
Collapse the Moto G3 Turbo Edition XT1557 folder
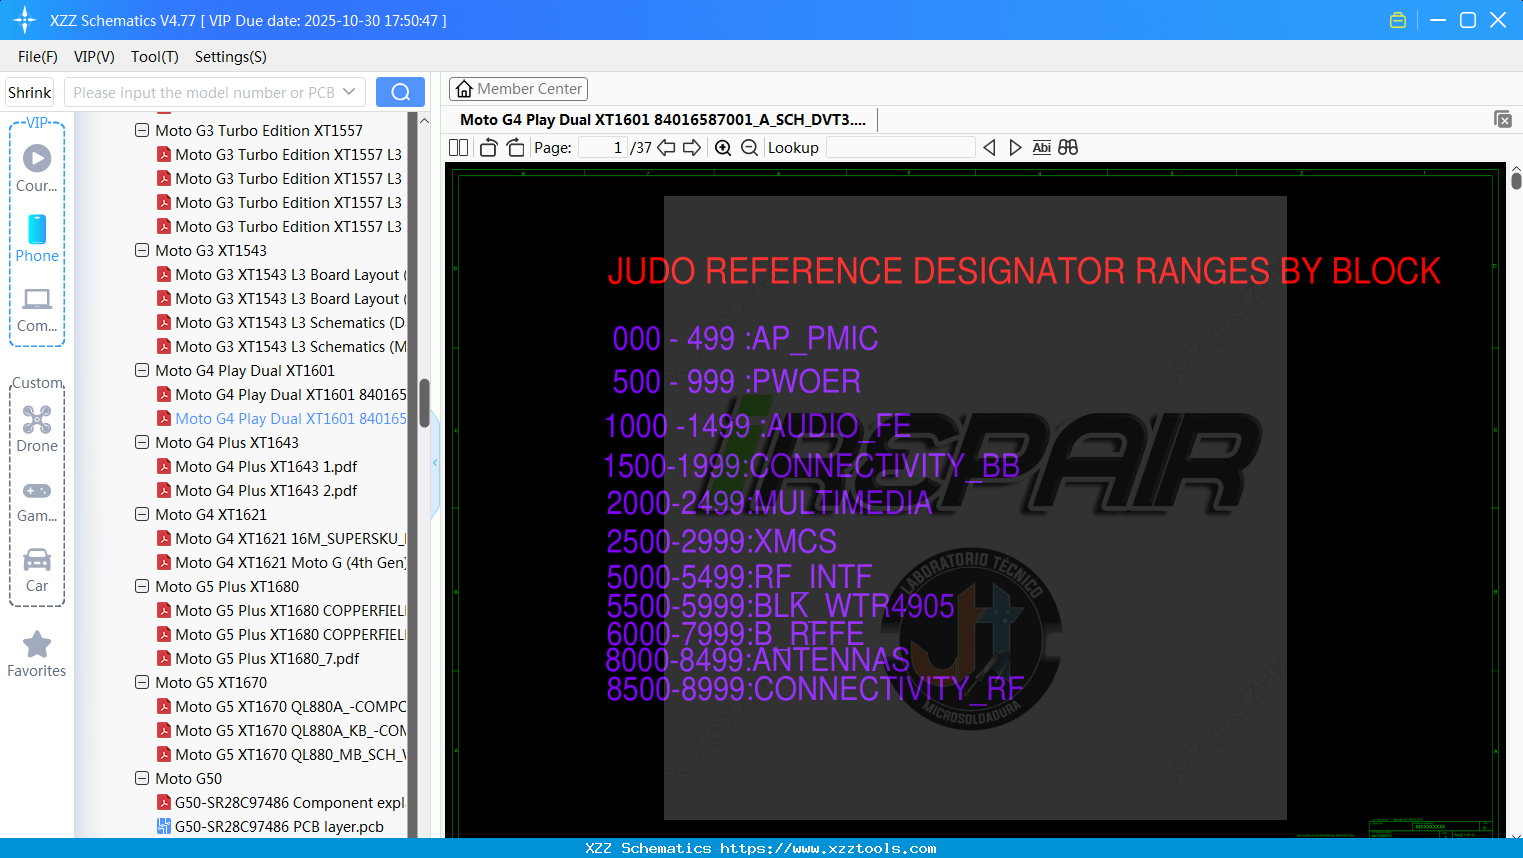(142, 131)
